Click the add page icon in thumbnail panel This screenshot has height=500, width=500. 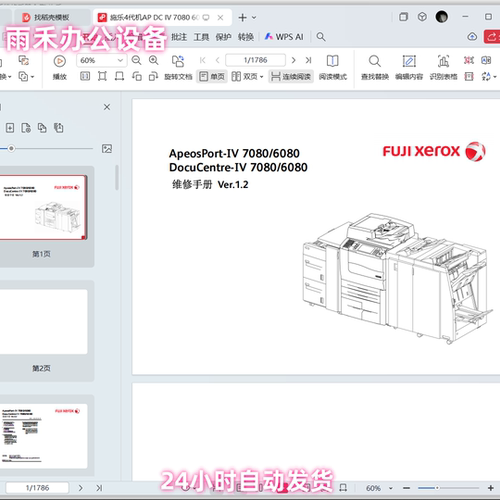10,128
